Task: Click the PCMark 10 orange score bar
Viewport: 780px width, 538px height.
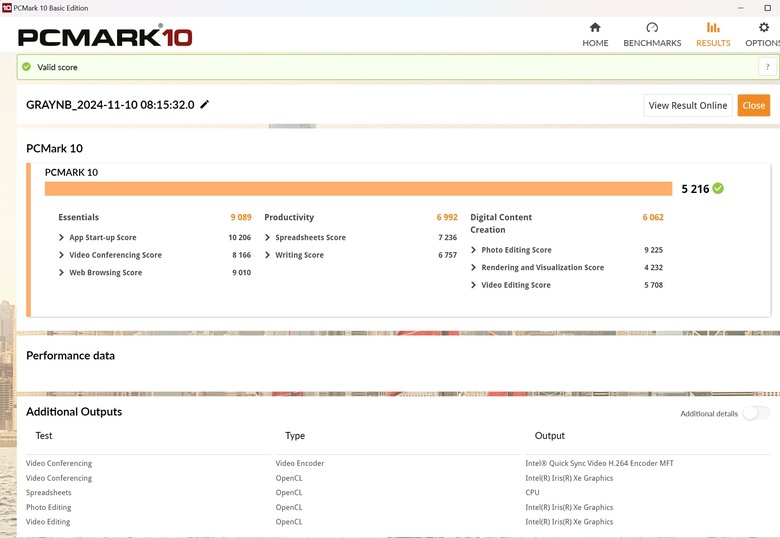Action: click(x=358, y=189)
